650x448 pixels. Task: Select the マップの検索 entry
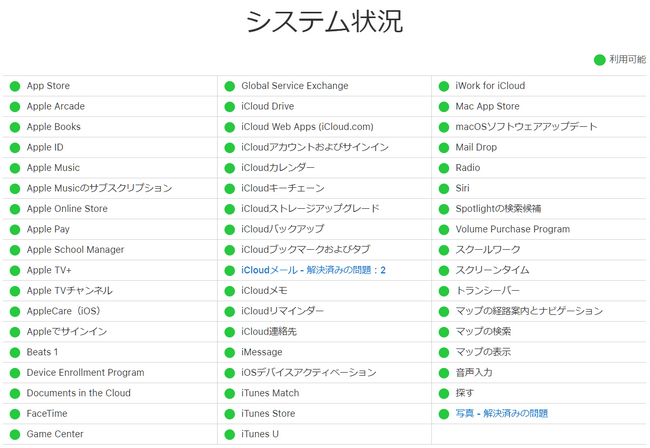tap(483, 332)
